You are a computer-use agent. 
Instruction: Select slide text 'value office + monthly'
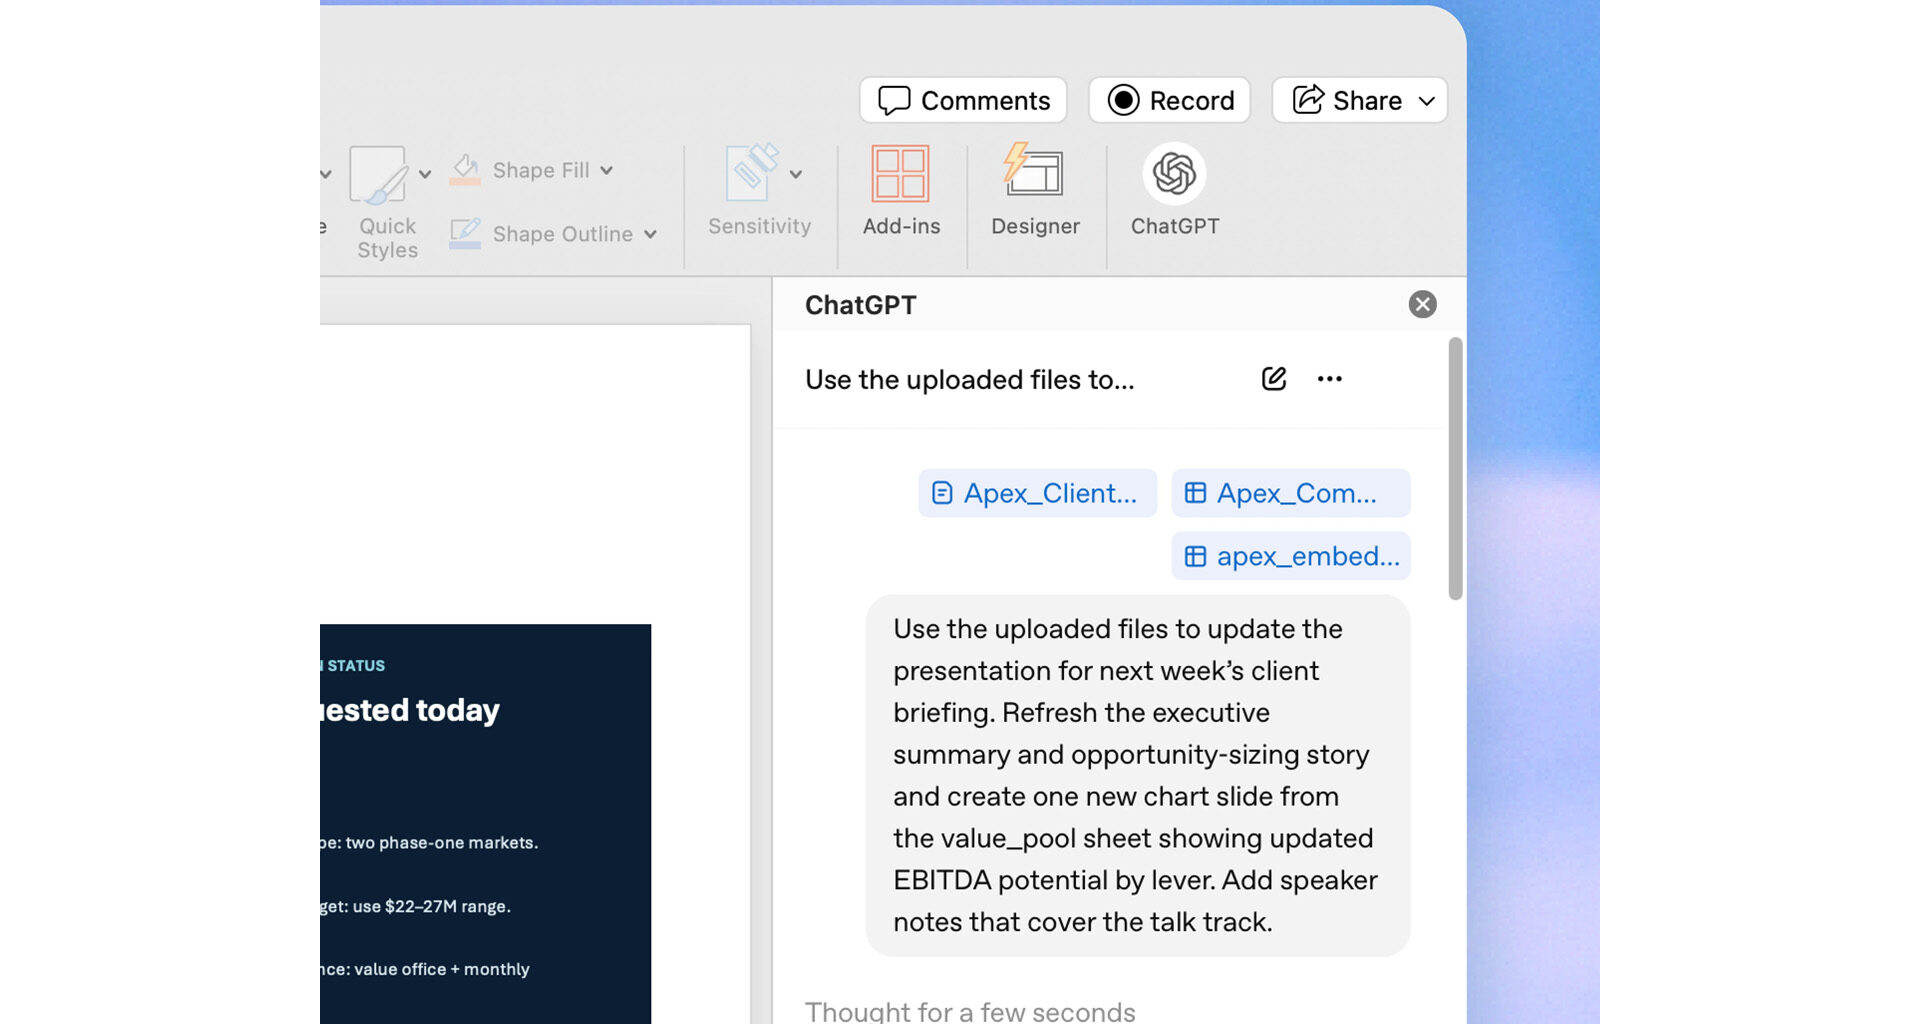[x=442, y=970]
